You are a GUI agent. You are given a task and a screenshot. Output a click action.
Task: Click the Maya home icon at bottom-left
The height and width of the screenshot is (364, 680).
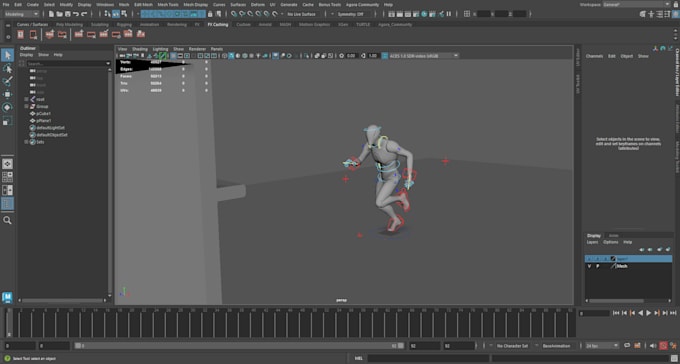tap(7, 297)
